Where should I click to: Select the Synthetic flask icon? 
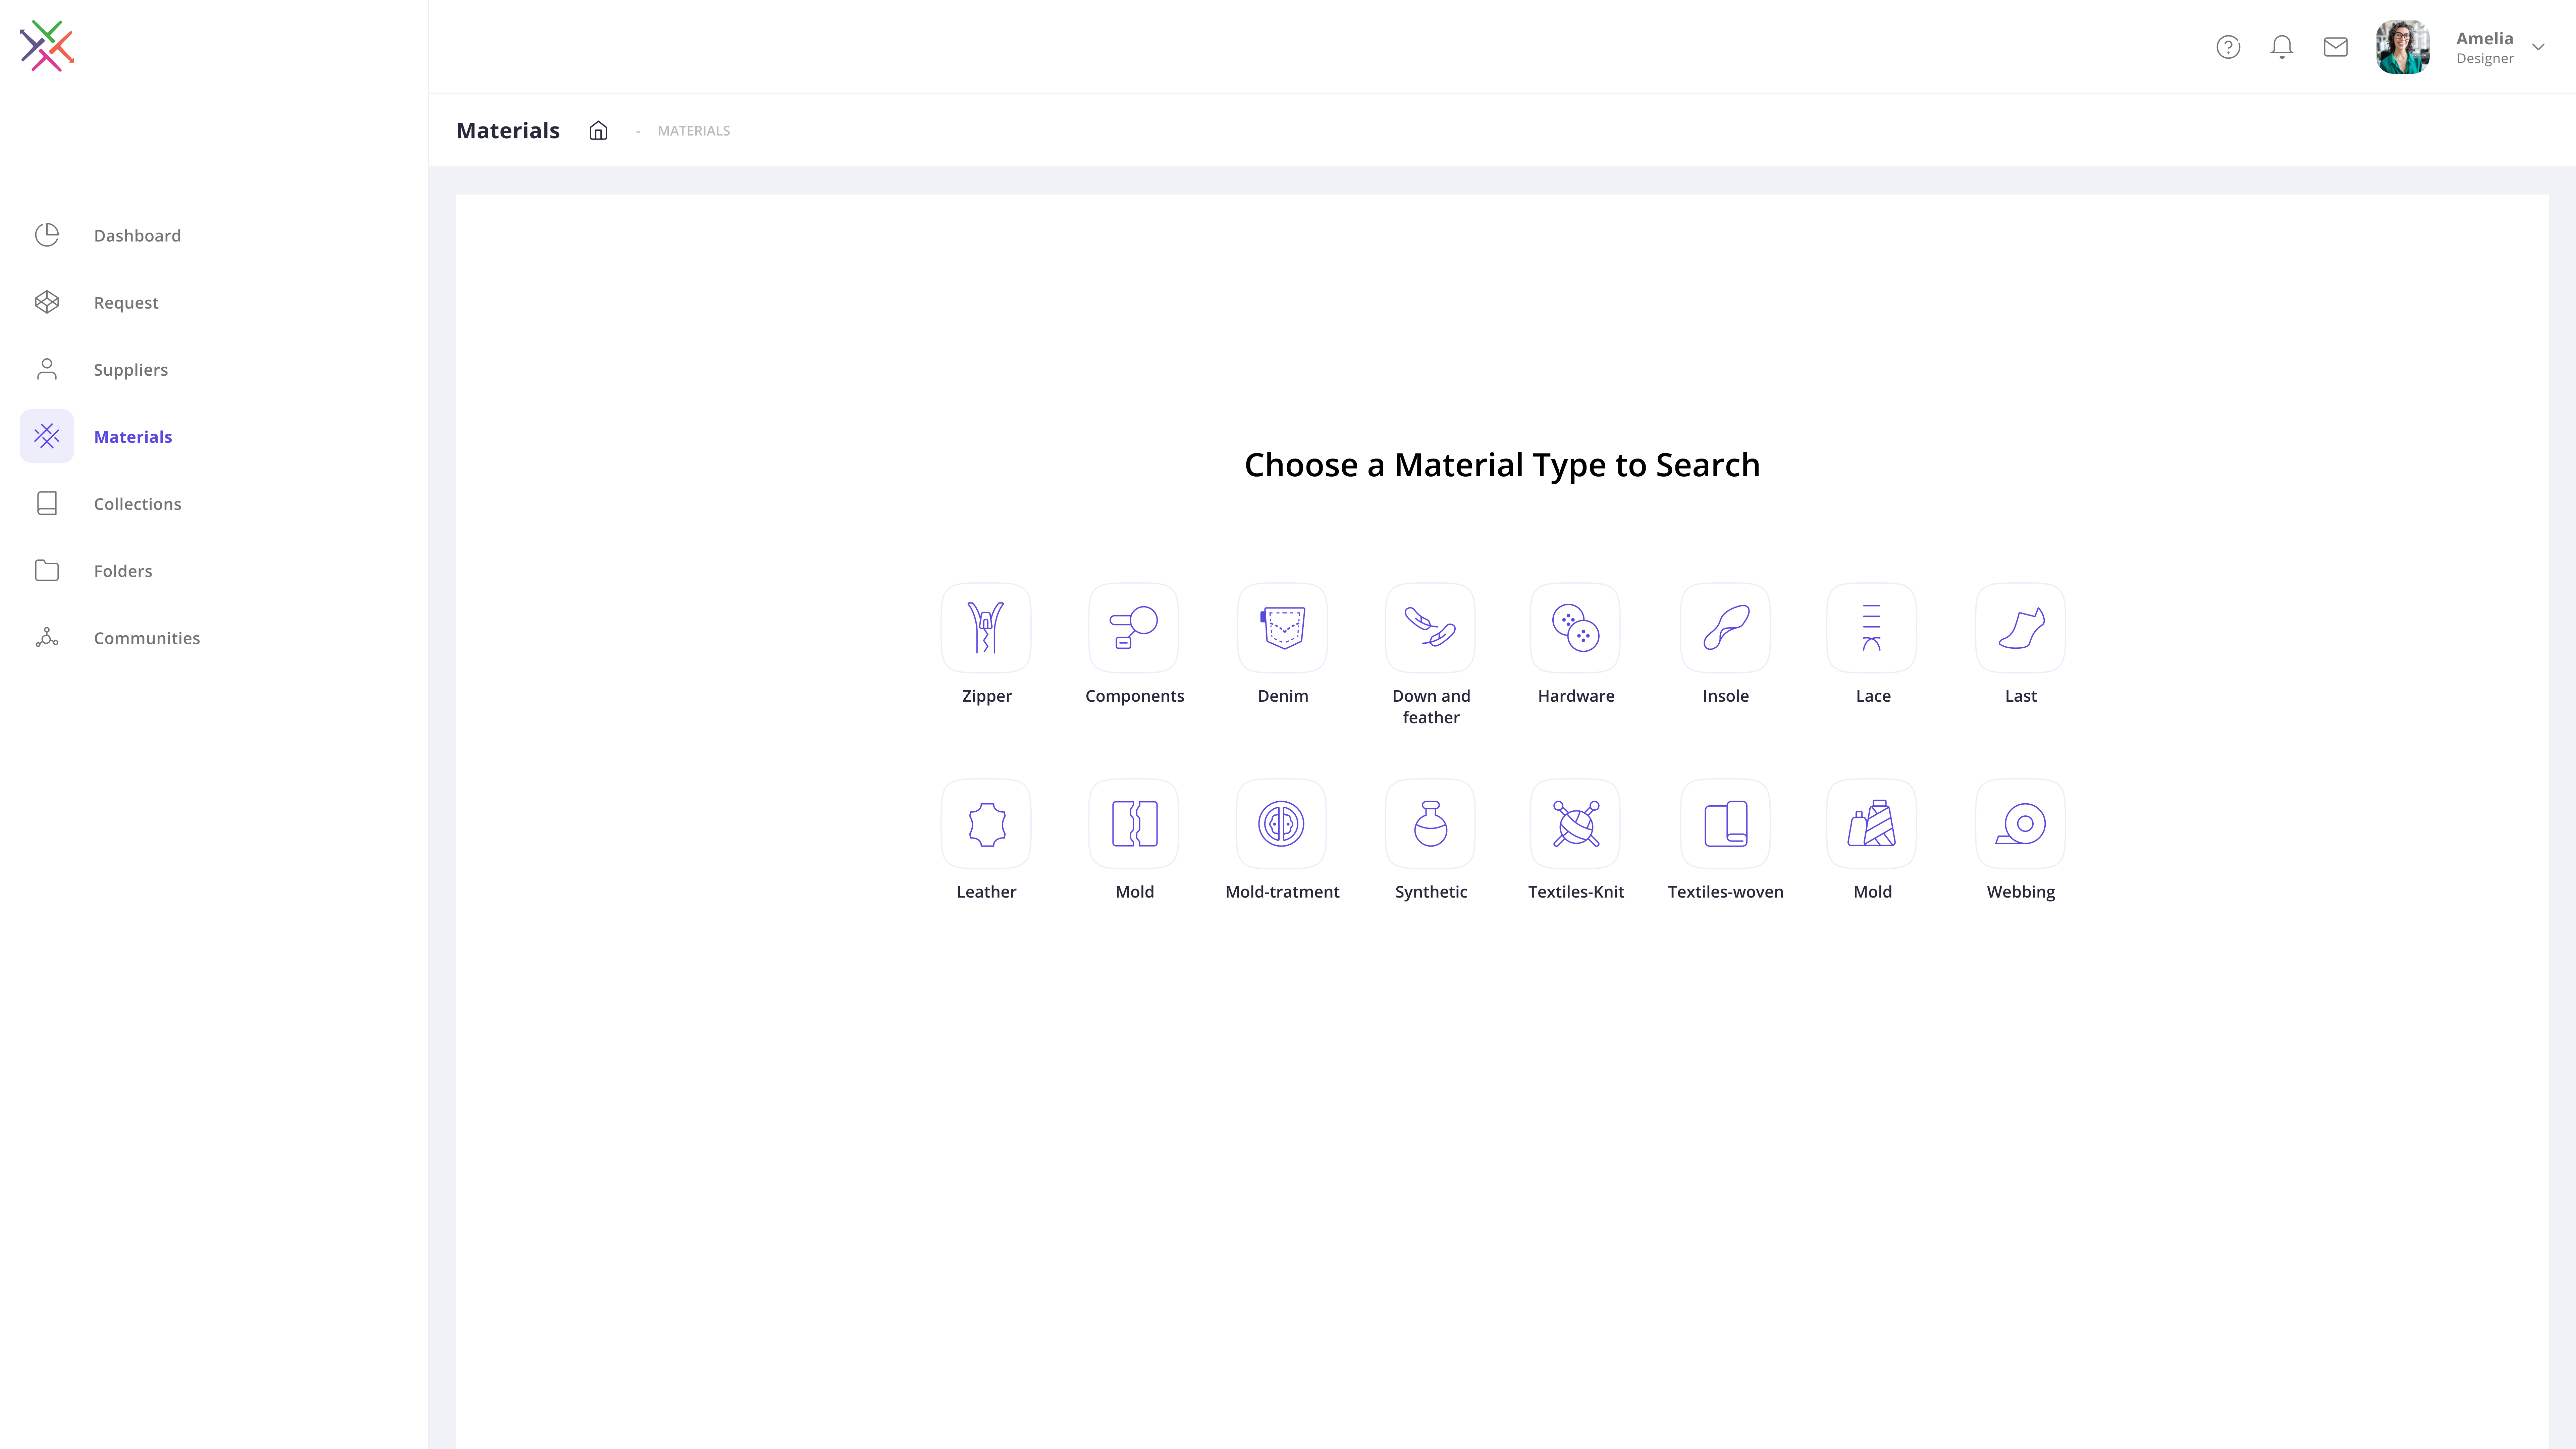tap(1430, 824)
